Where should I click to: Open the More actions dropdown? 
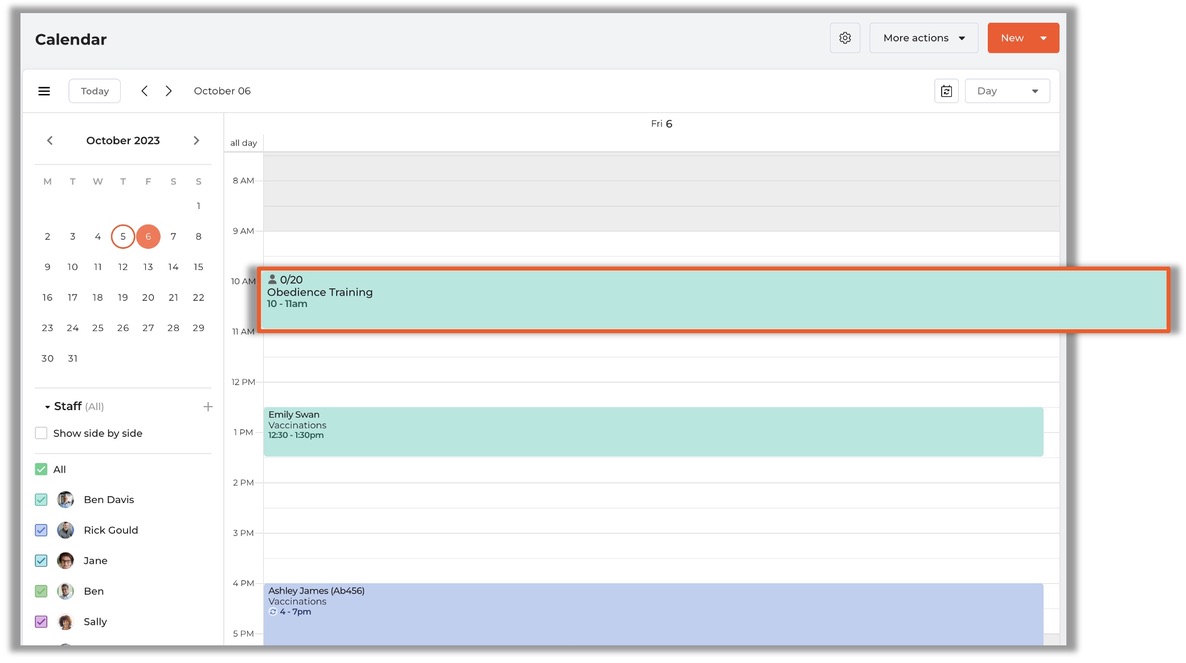(x=924, y=38)
